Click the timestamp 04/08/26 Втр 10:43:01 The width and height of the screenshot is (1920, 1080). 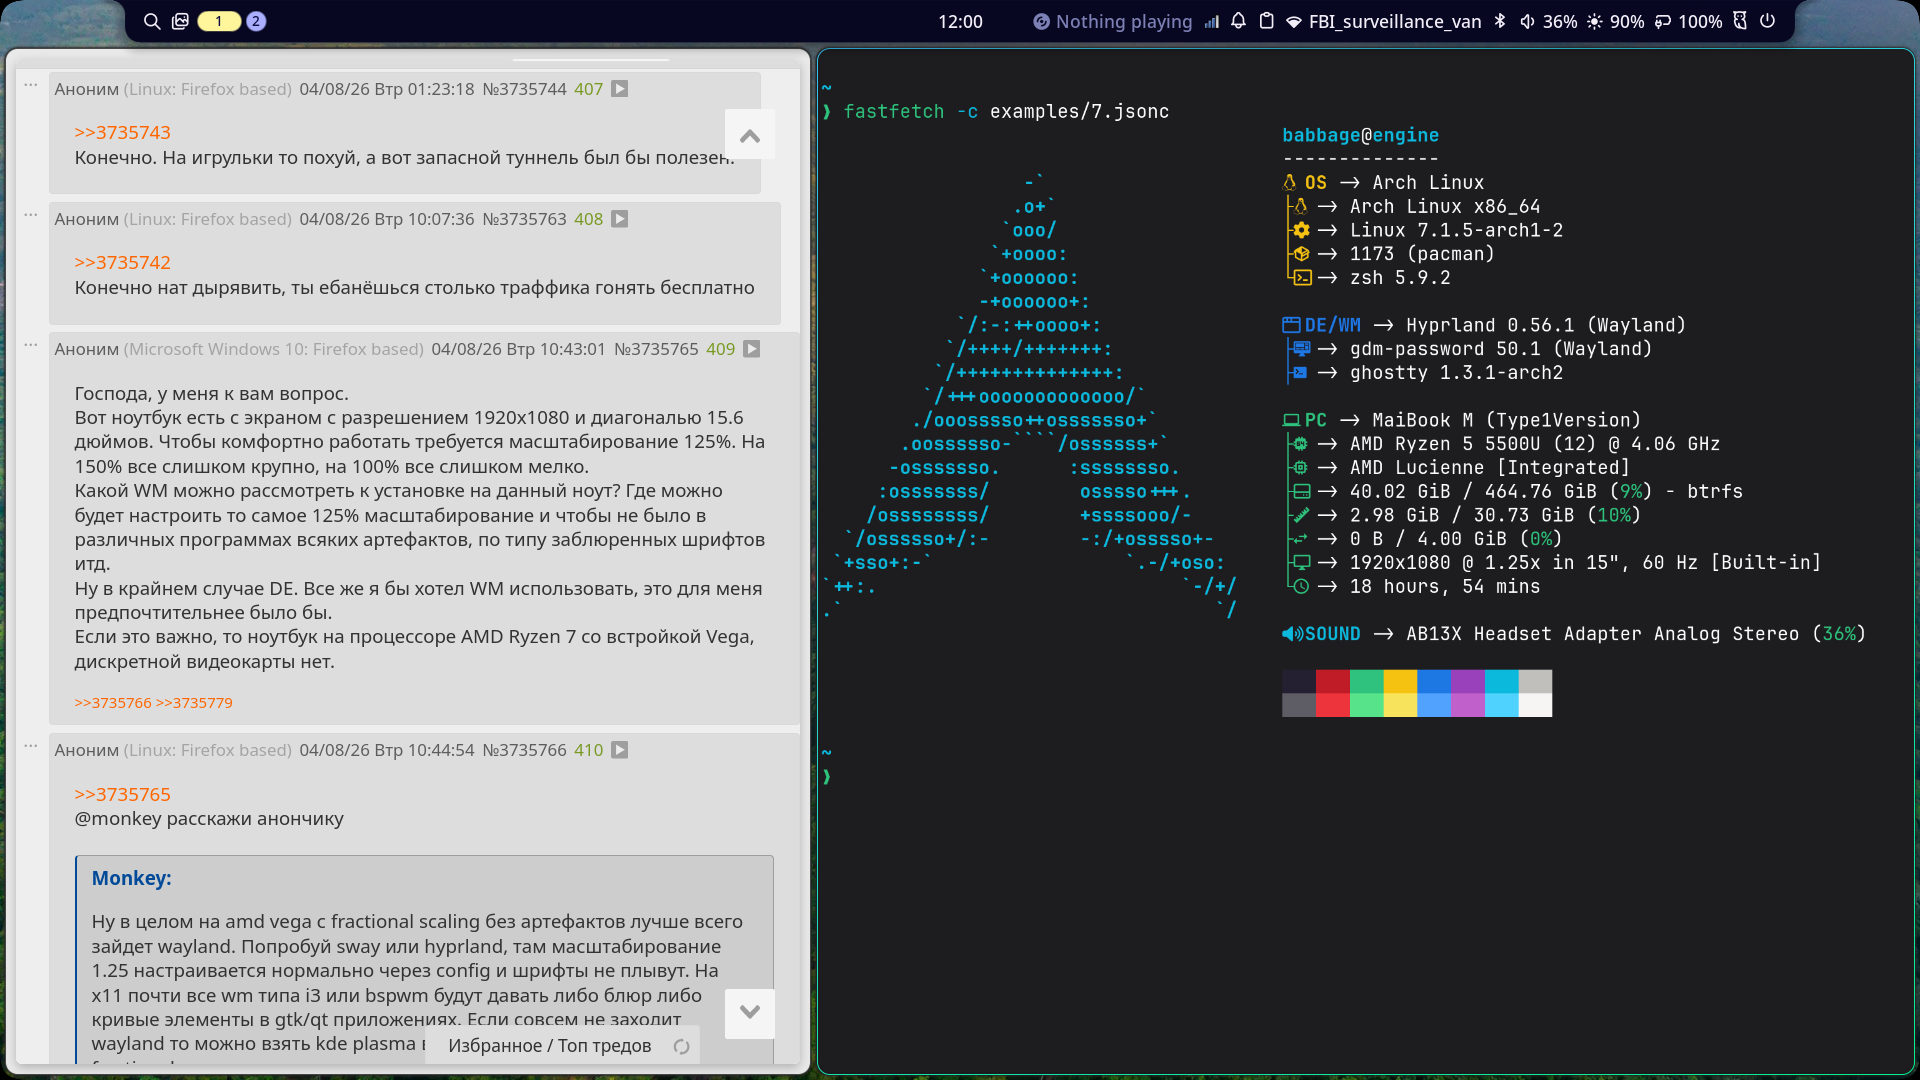pyautogui.click(x=519, y=349)
